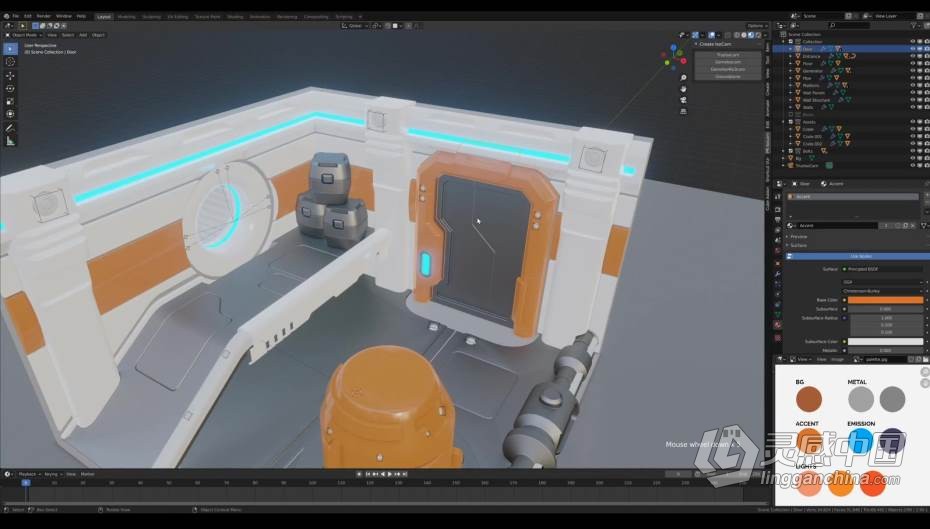Hide the Entrance object eye icon

point(913,56)
